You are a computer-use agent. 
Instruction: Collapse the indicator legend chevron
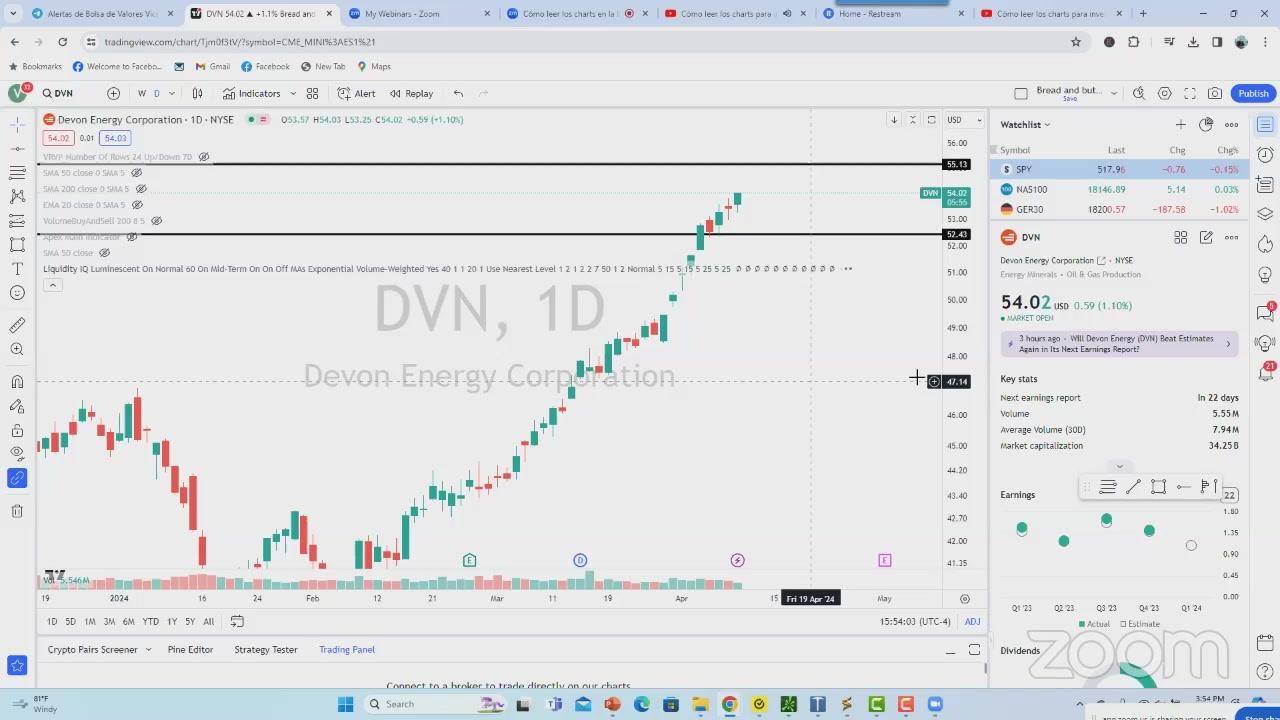pyautogui.click(x=52, y=285)
